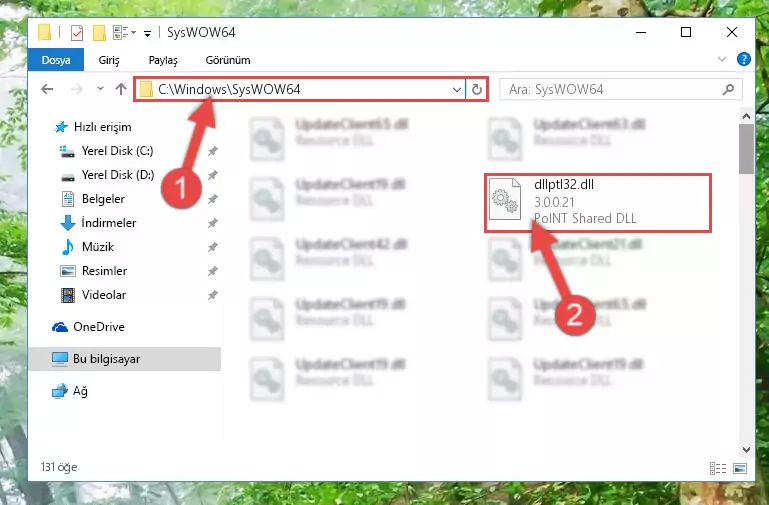Switch to the Giriş ribbon tab

click(x=109, y=60)
